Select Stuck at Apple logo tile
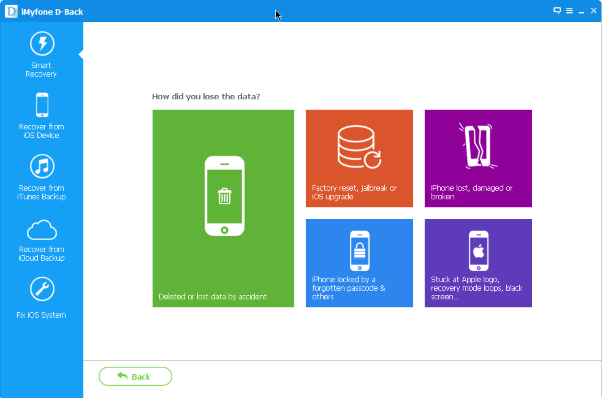 click(478, 263)
